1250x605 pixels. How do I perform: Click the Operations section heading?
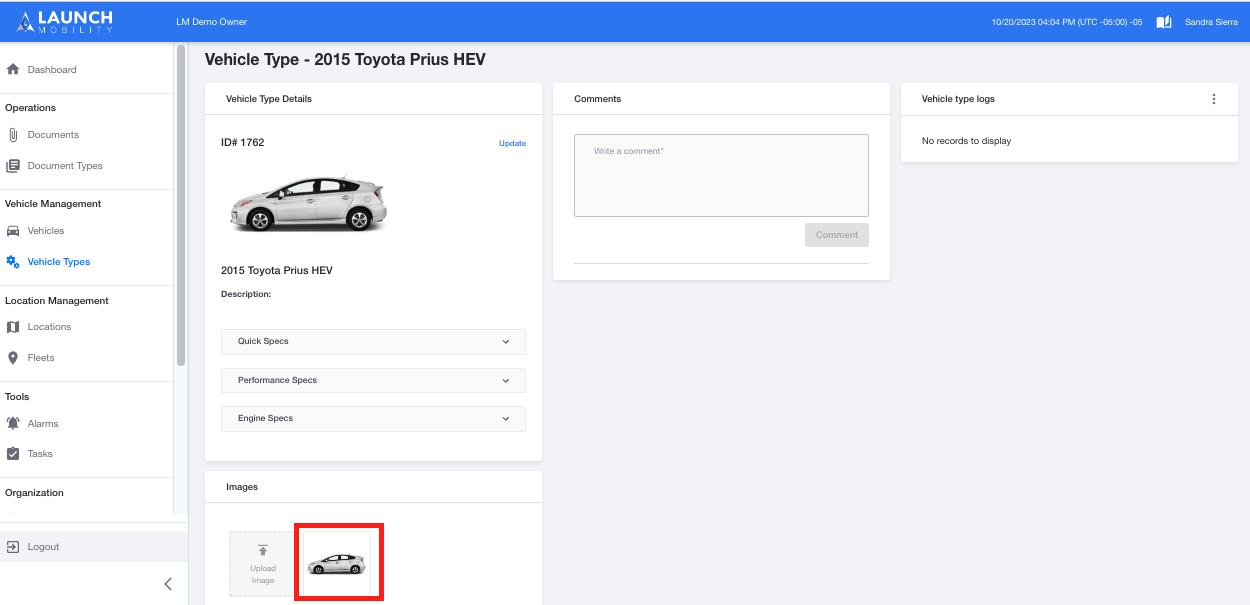pos(30,108)
